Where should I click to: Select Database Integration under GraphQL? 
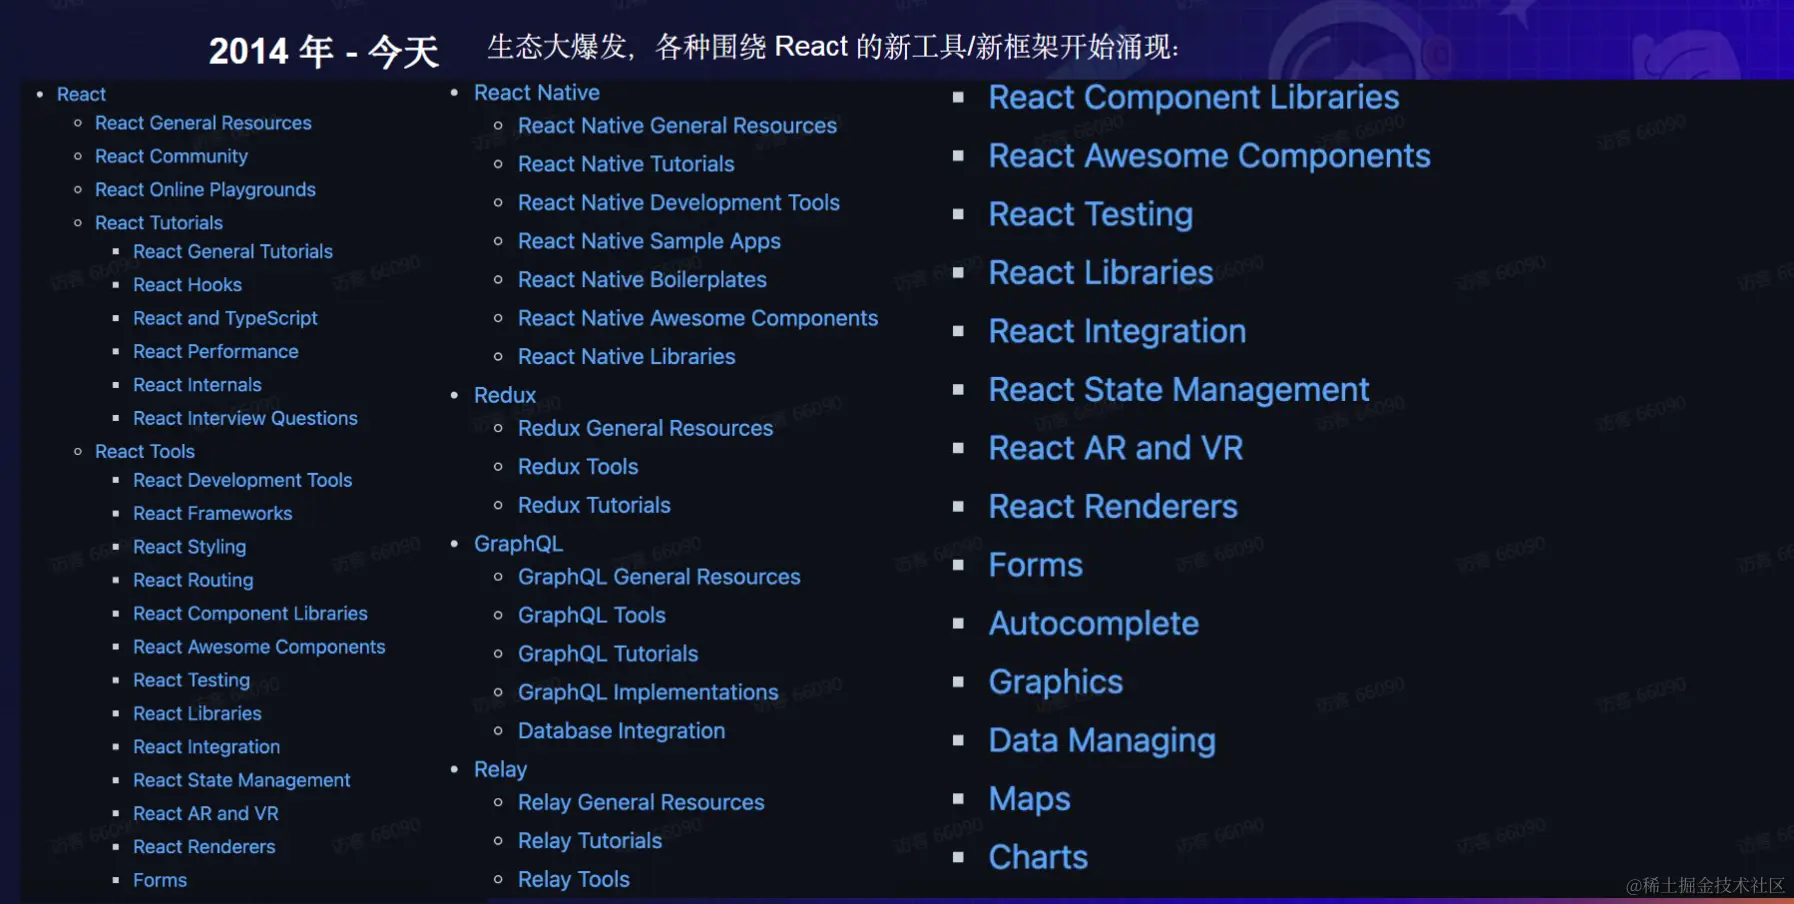[x=621, y=730]
